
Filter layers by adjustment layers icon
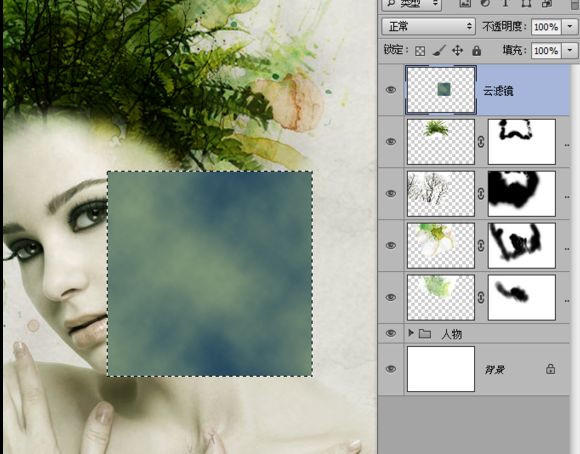click(x=486, y=3)
